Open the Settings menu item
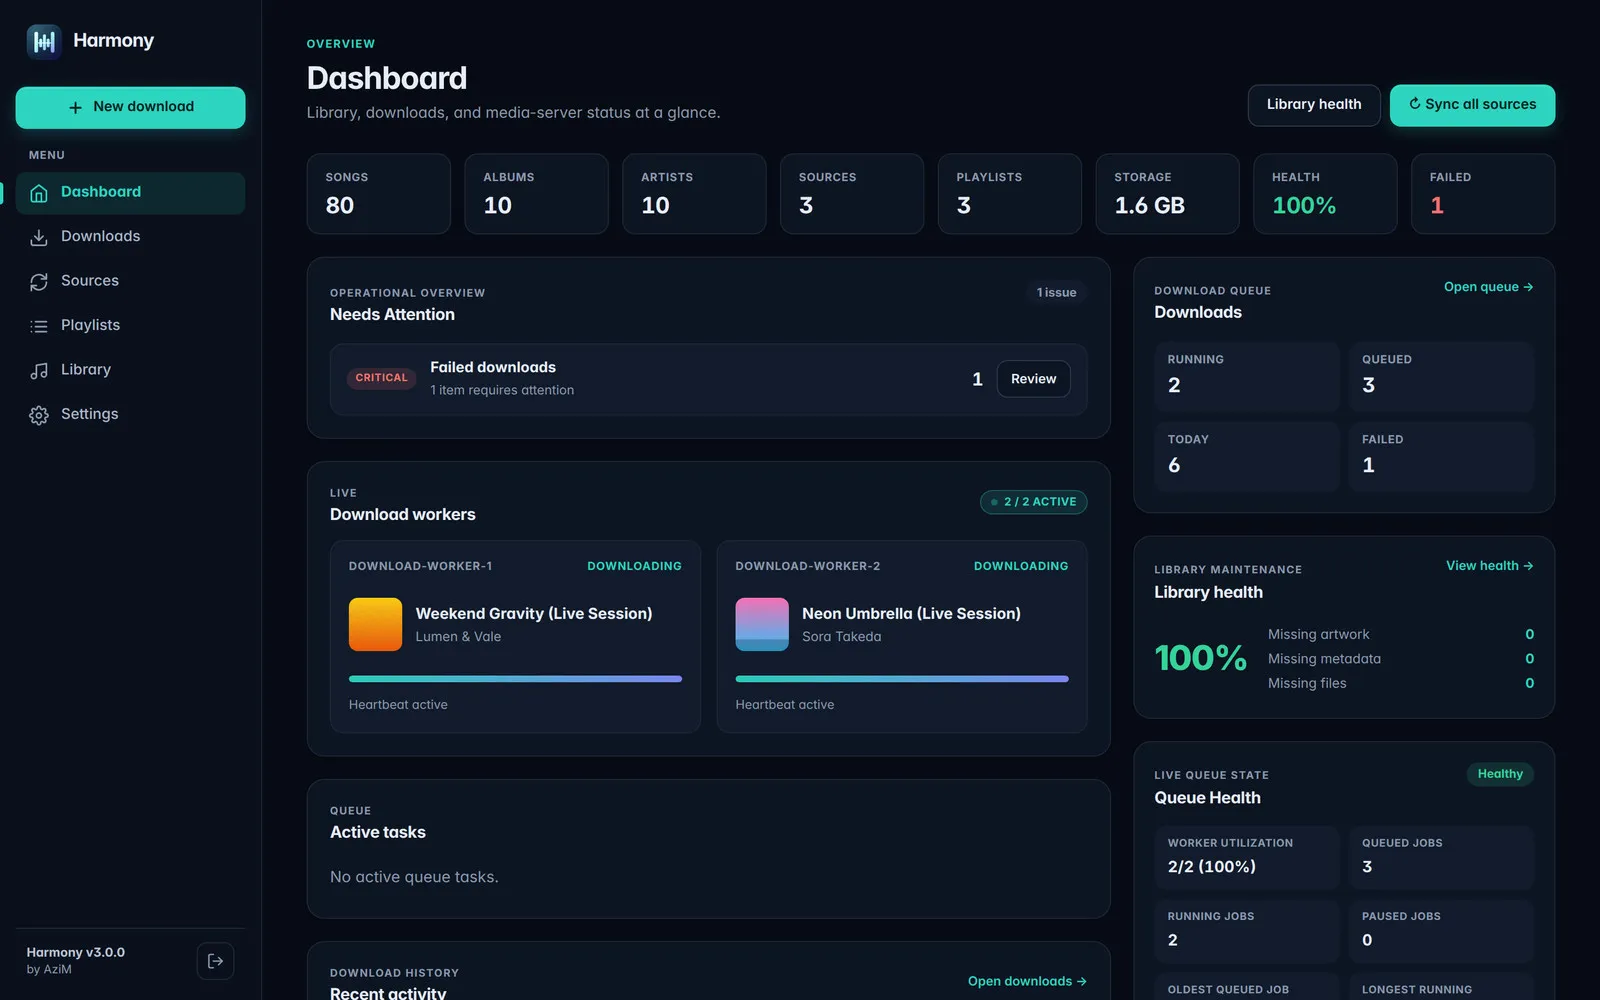The height and width of the screenshot is (1000, 1600). pyautogui.click(x=130, y=414)
